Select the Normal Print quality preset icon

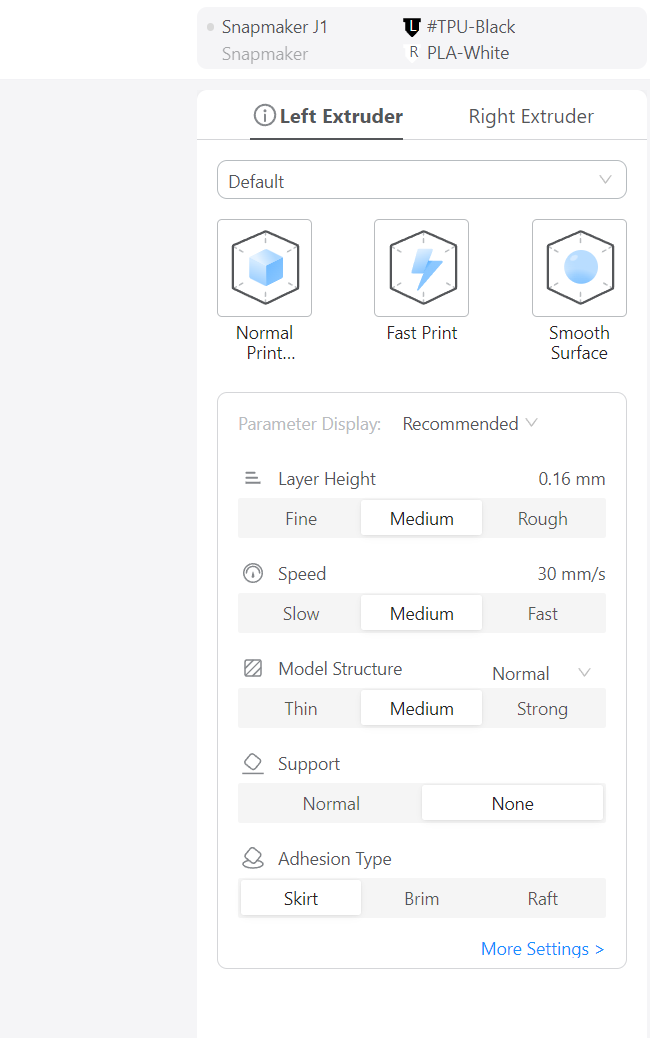tap(264, 267)
